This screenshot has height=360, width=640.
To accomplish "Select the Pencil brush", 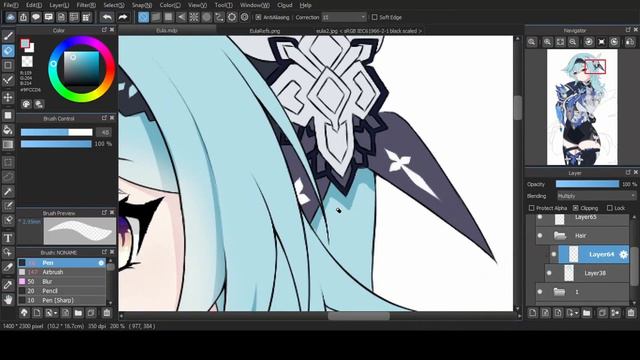I will click(x=61, y=291).
